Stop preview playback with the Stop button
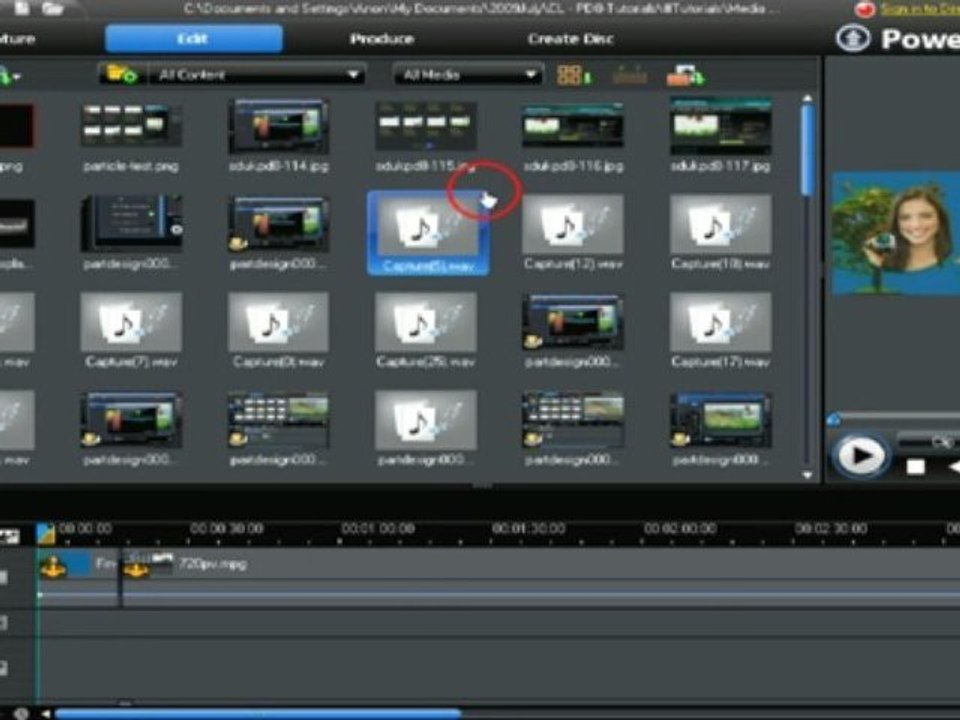 916,467
